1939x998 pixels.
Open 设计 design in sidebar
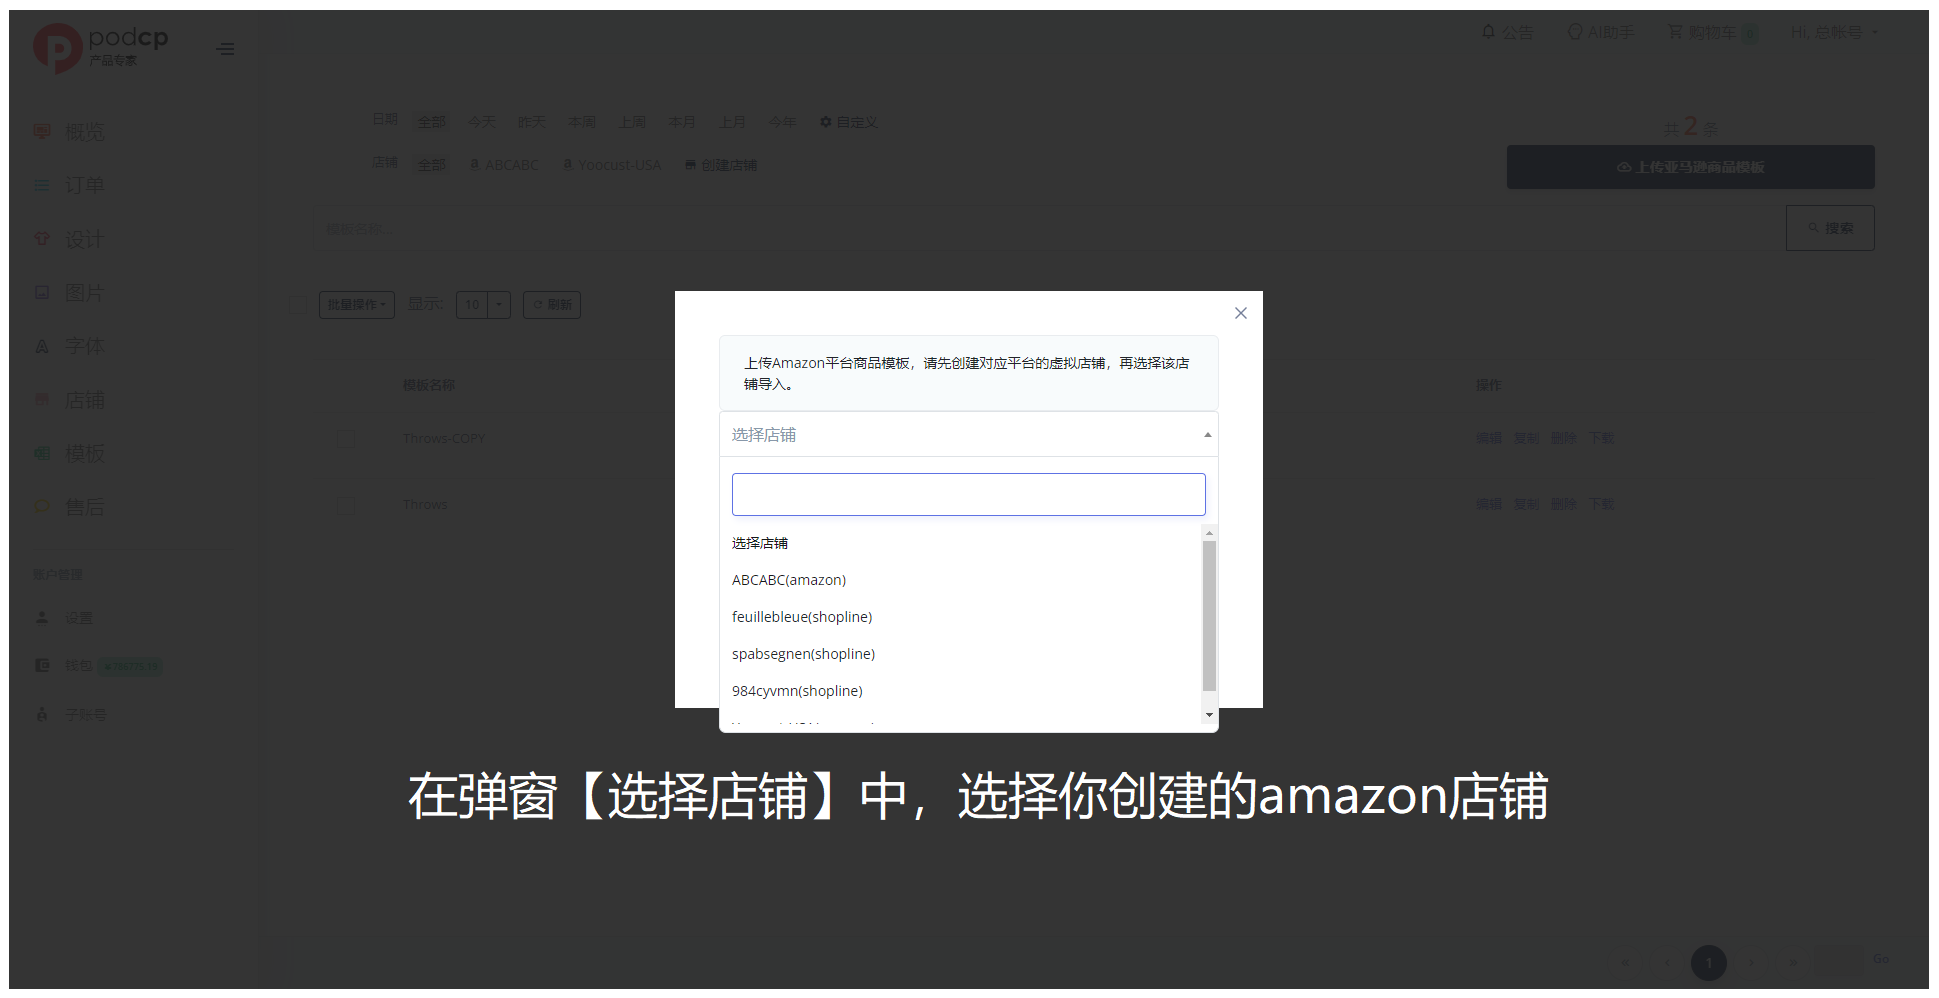click(85, 239)
